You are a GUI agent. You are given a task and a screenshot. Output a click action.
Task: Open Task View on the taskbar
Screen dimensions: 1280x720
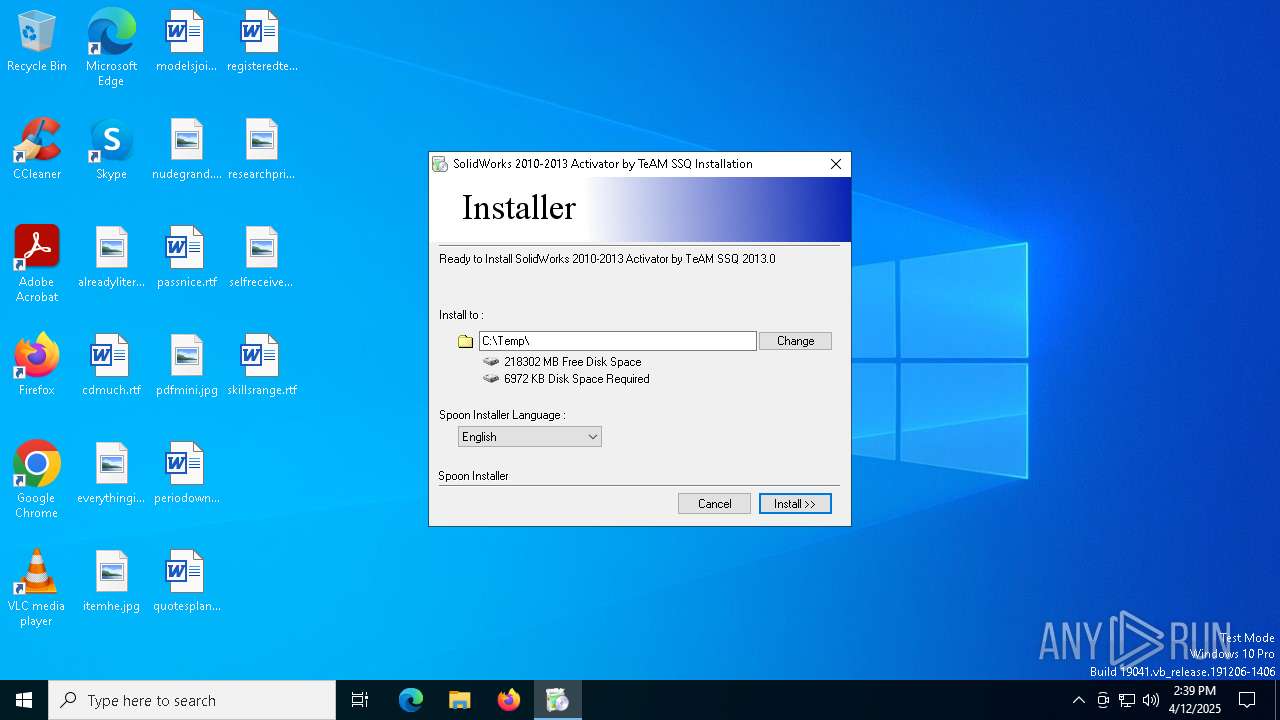coord(360,700)
